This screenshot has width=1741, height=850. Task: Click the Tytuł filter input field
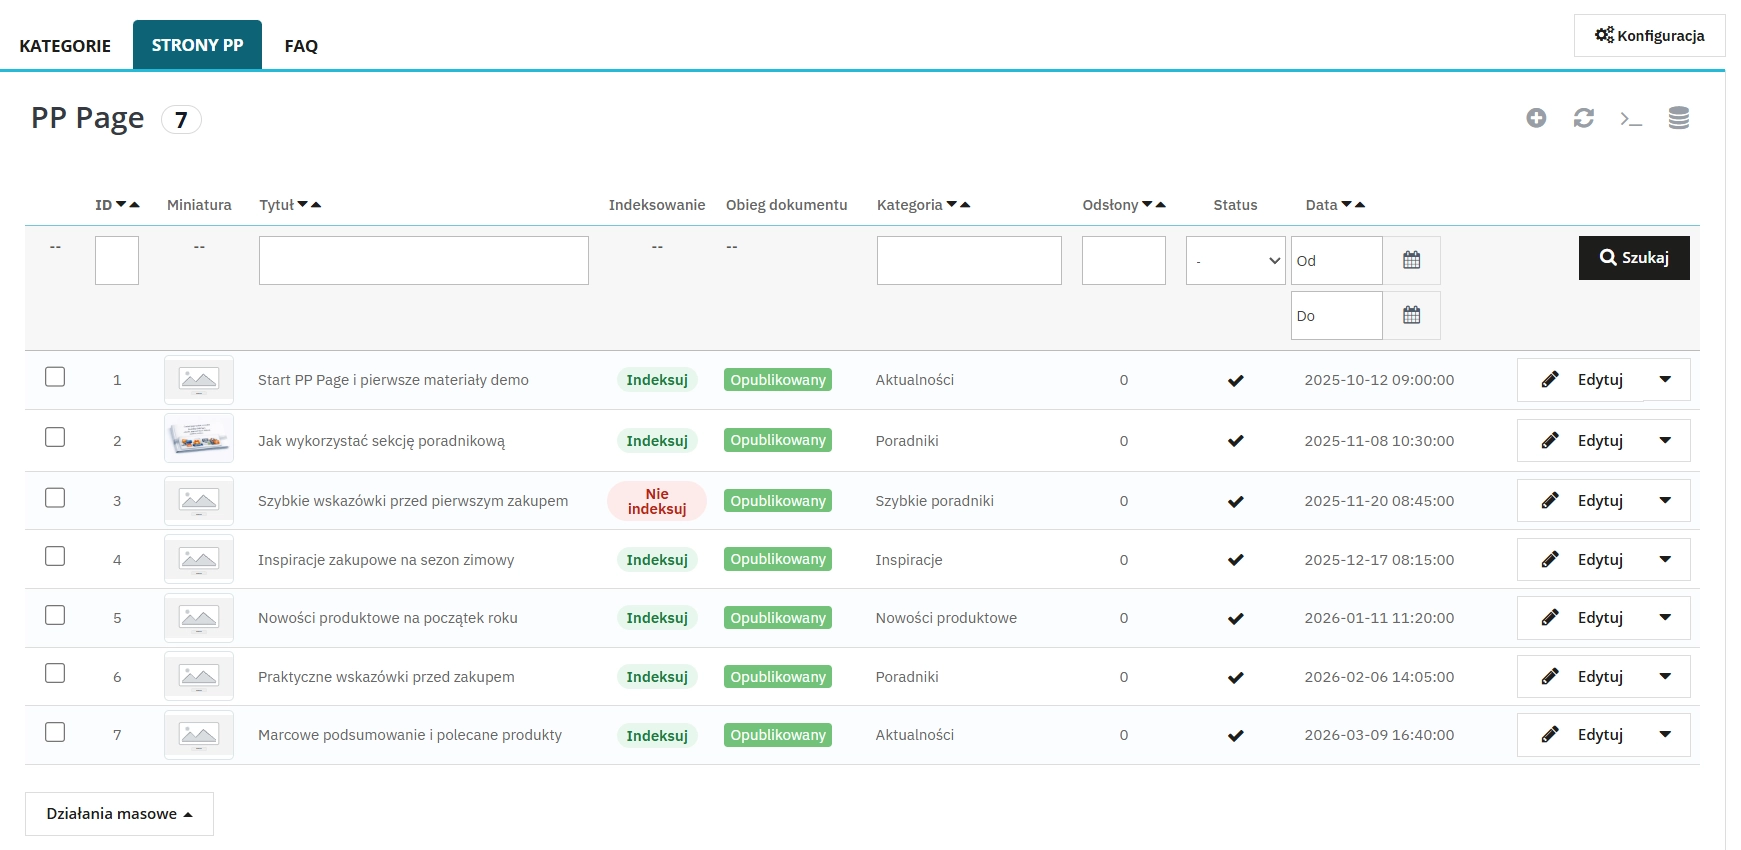point(424,260)
